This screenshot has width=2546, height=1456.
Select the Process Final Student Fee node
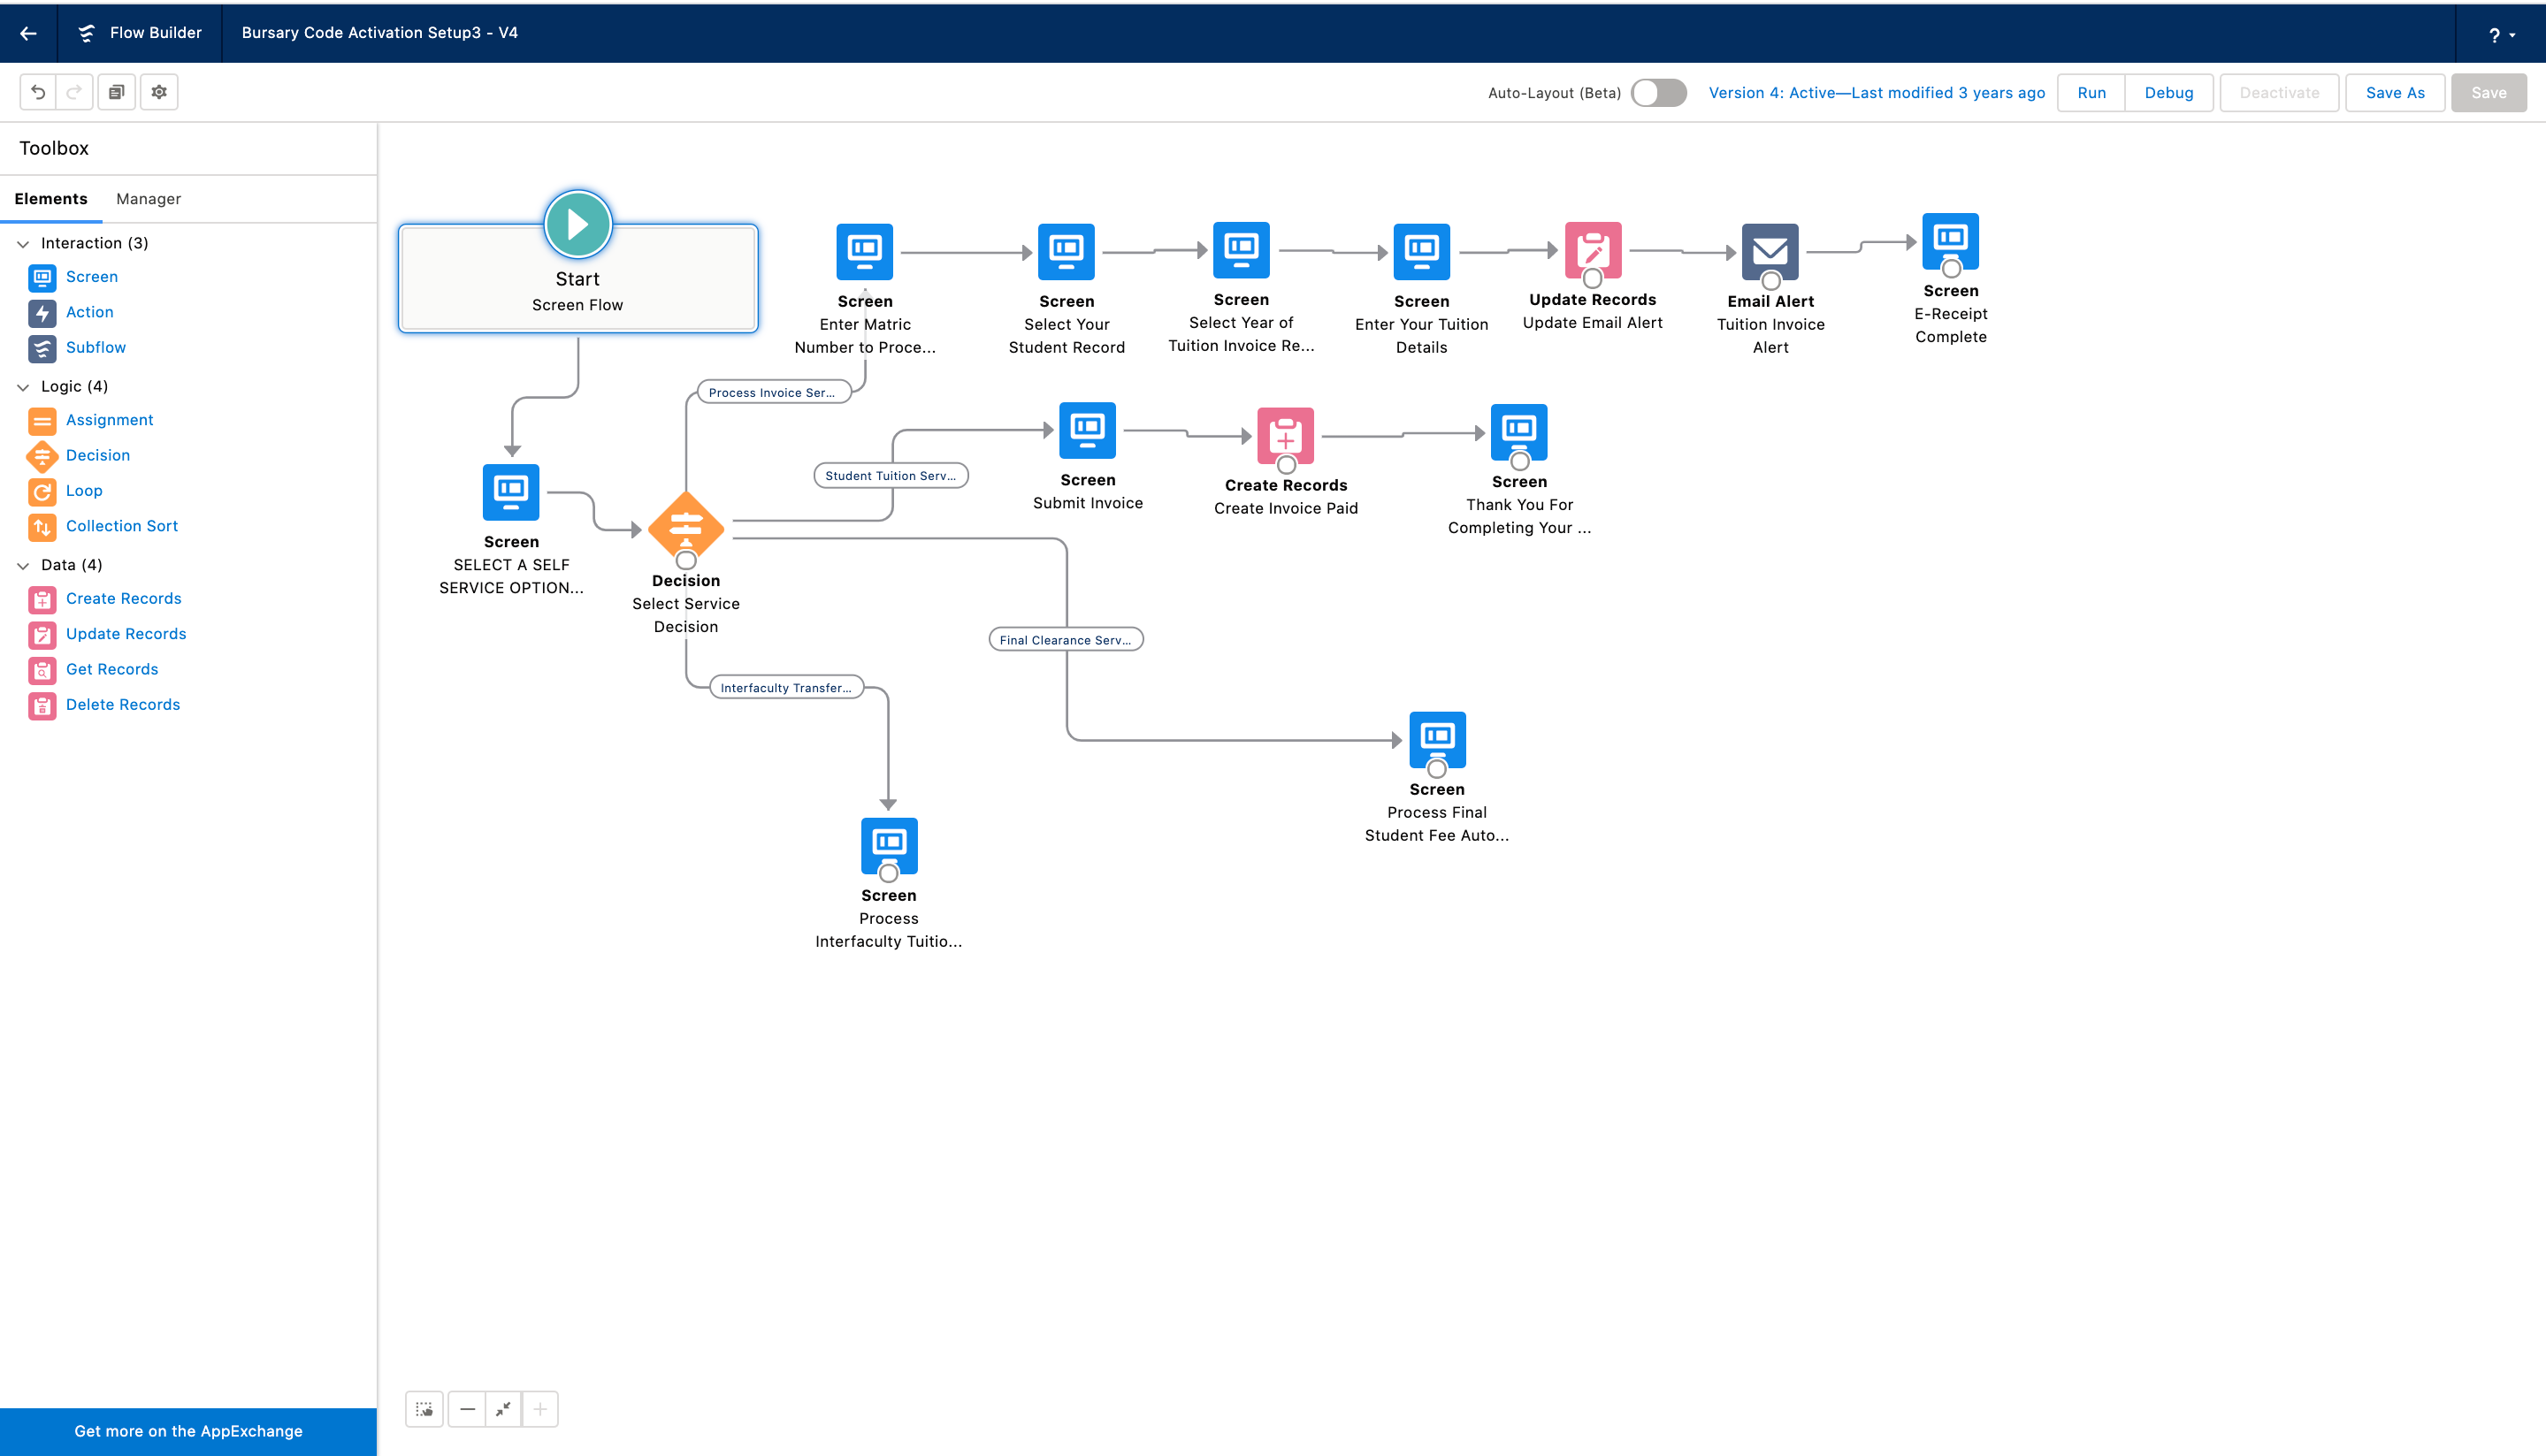tap(1437, 739)
